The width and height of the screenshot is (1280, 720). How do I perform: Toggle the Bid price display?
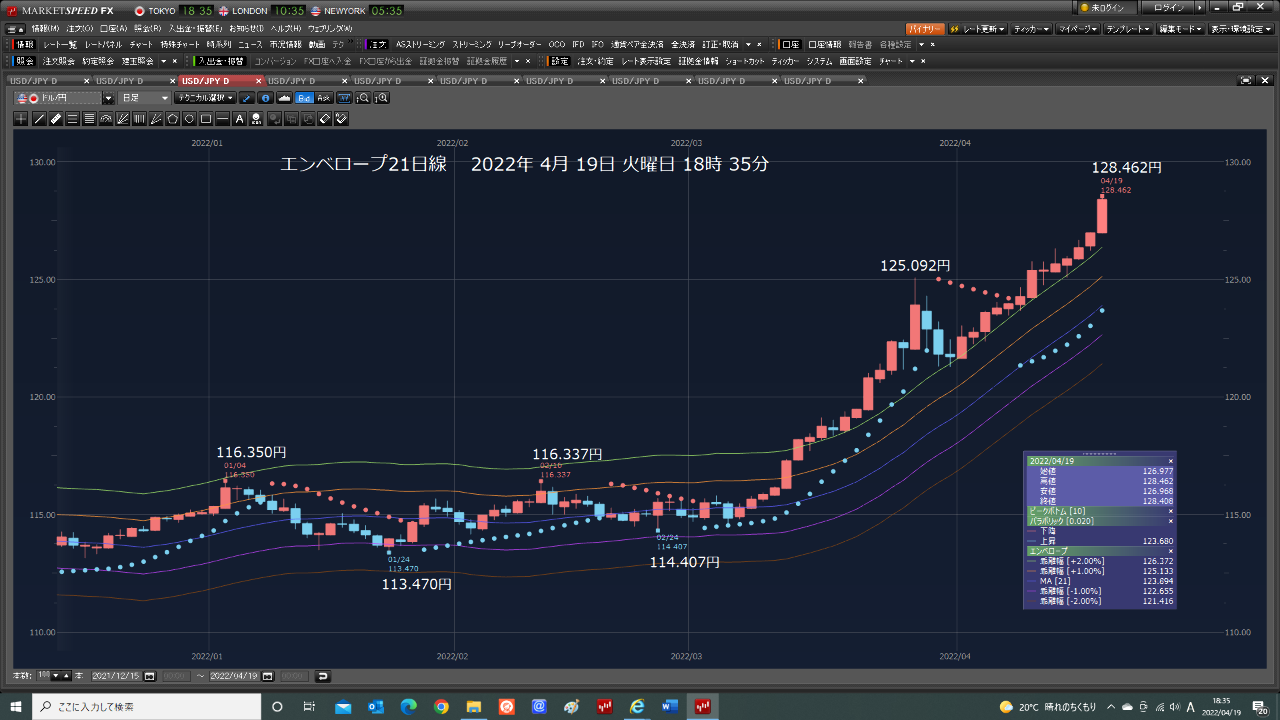point(304,98)
